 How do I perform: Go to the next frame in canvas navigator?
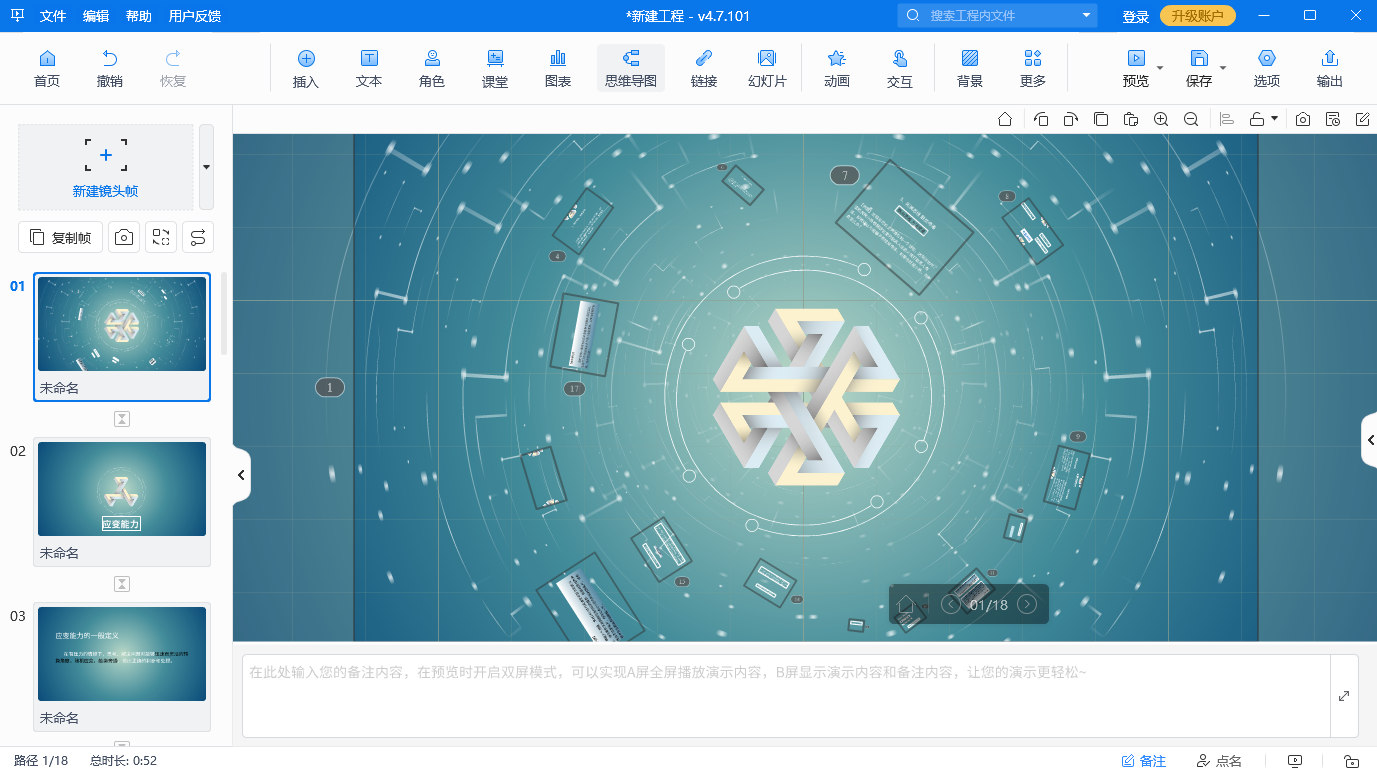(x=1027, y=604)
